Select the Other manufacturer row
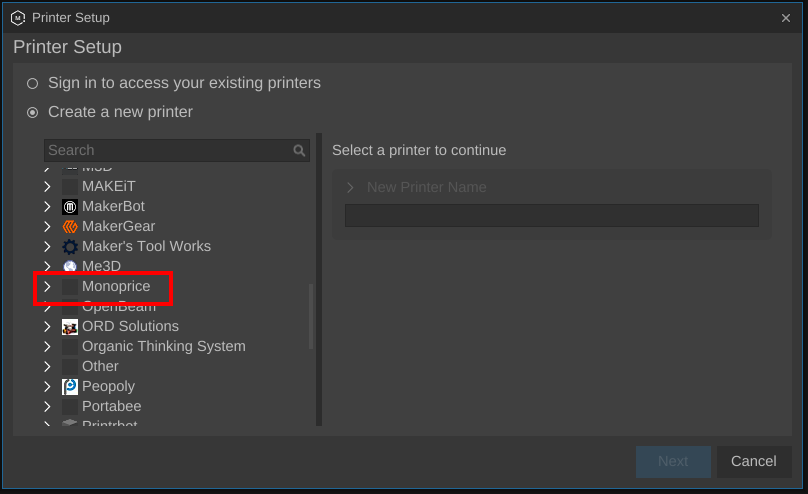 (177, 367)
